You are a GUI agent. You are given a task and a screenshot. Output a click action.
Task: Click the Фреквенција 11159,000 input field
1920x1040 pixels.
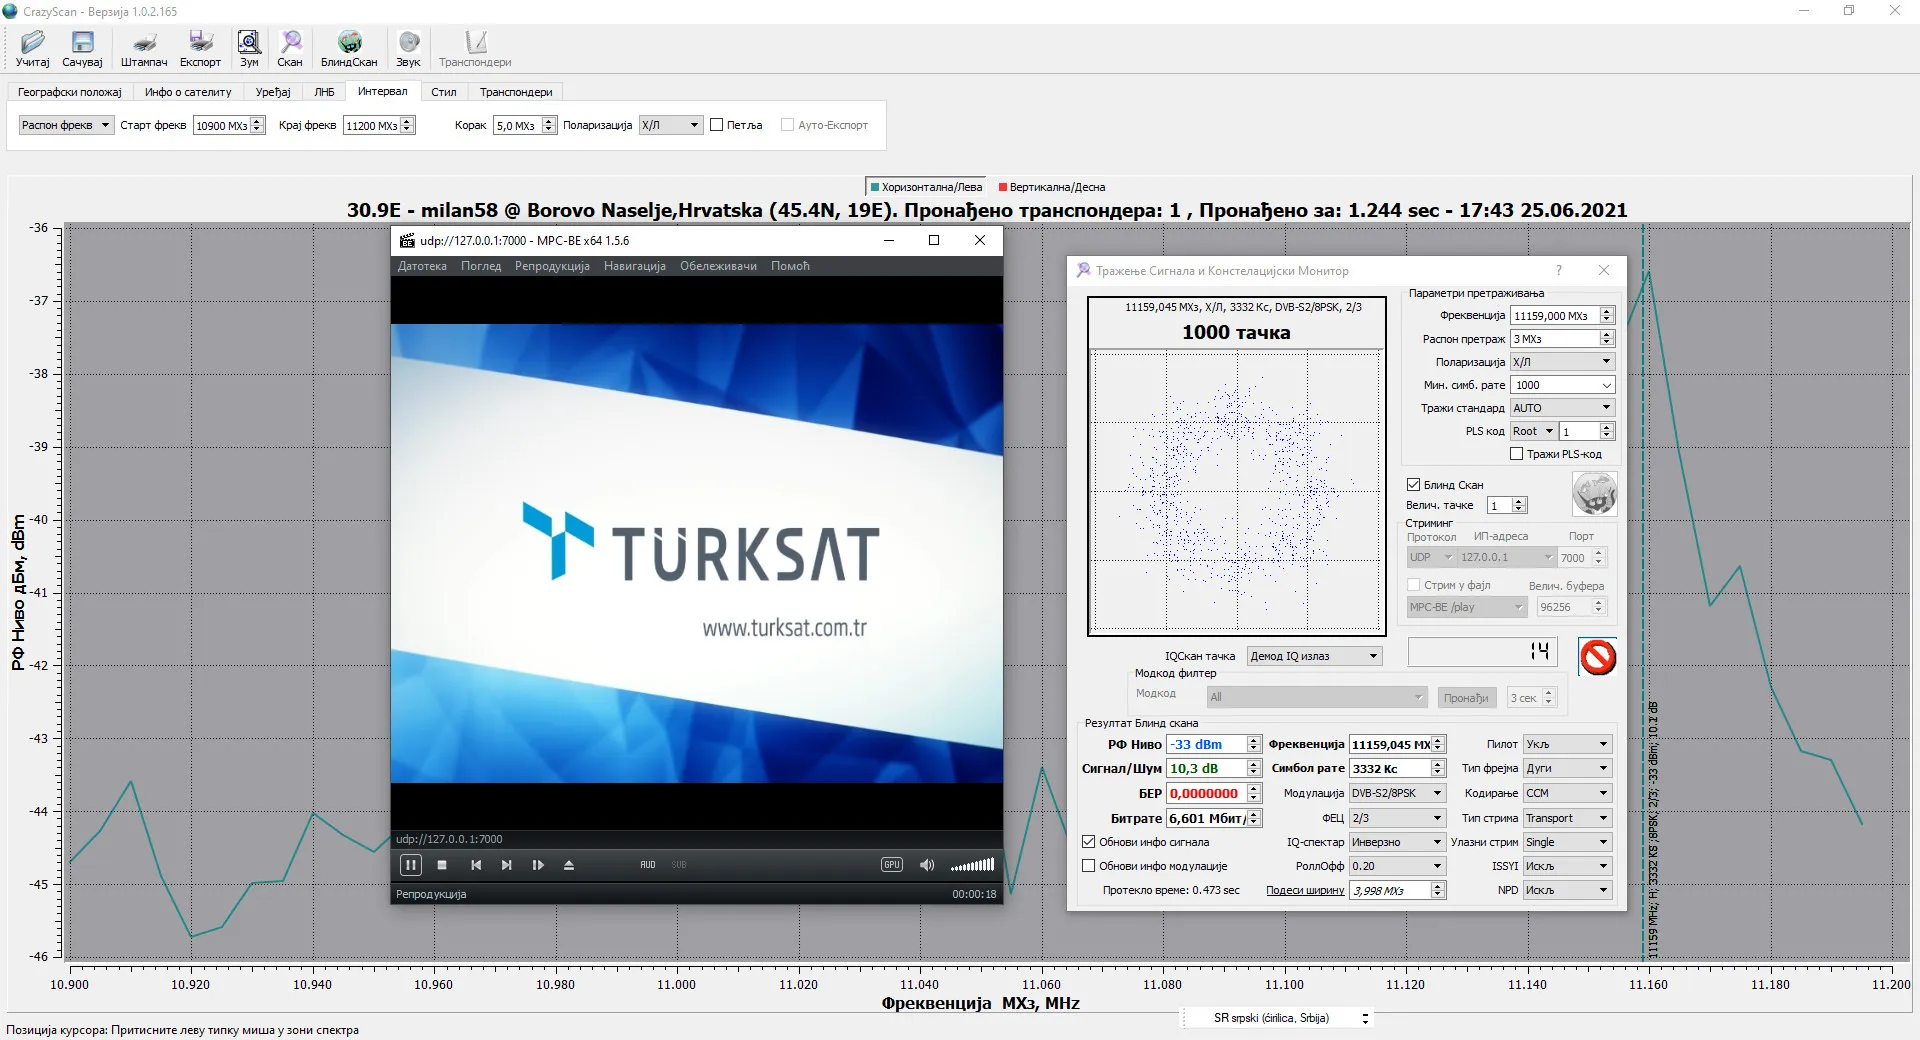click(1554, 316)
